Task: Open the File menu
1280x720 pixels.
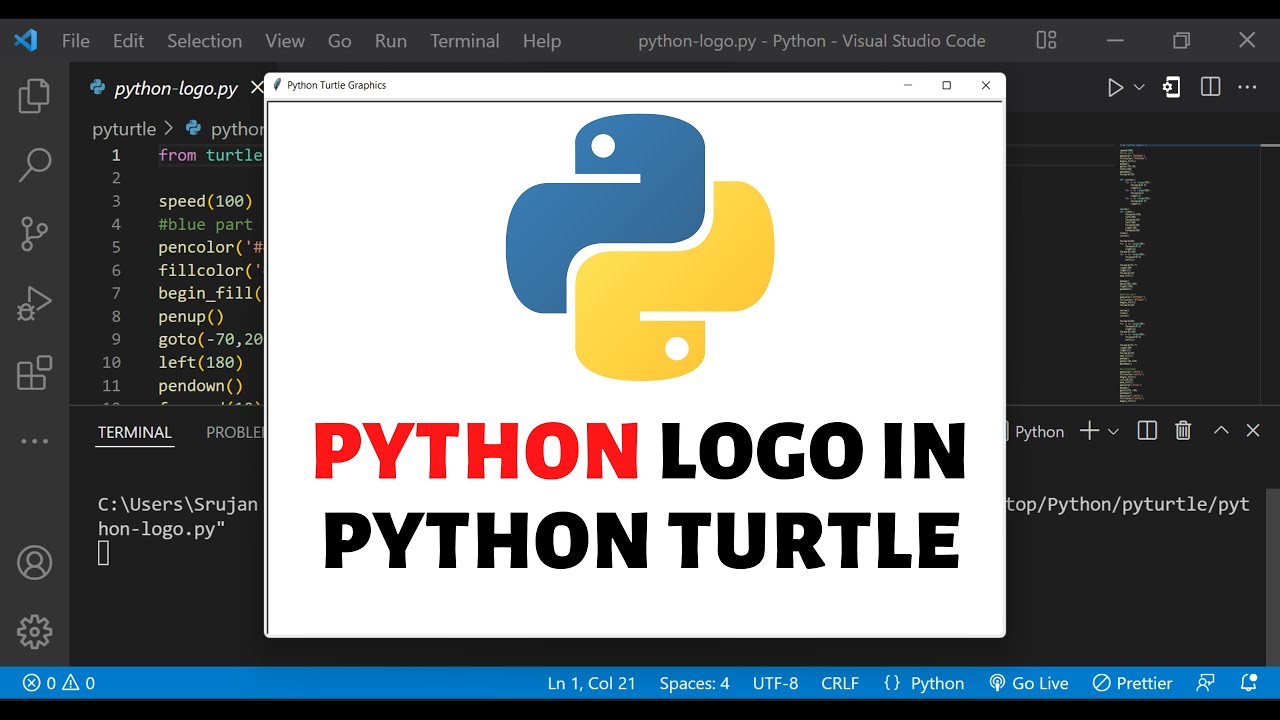Action: click(x=75, y=41)
